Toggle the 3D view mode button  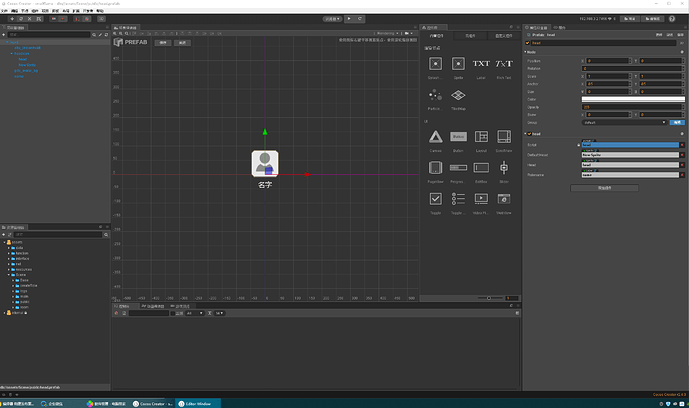(x=101, y=19)
